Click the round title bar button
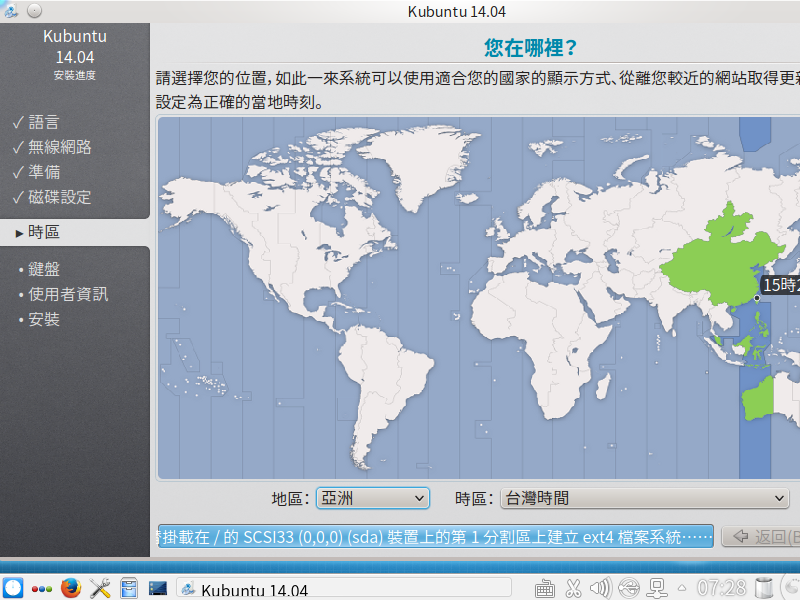This screenshot has height=600, width=800. point(35,11)
